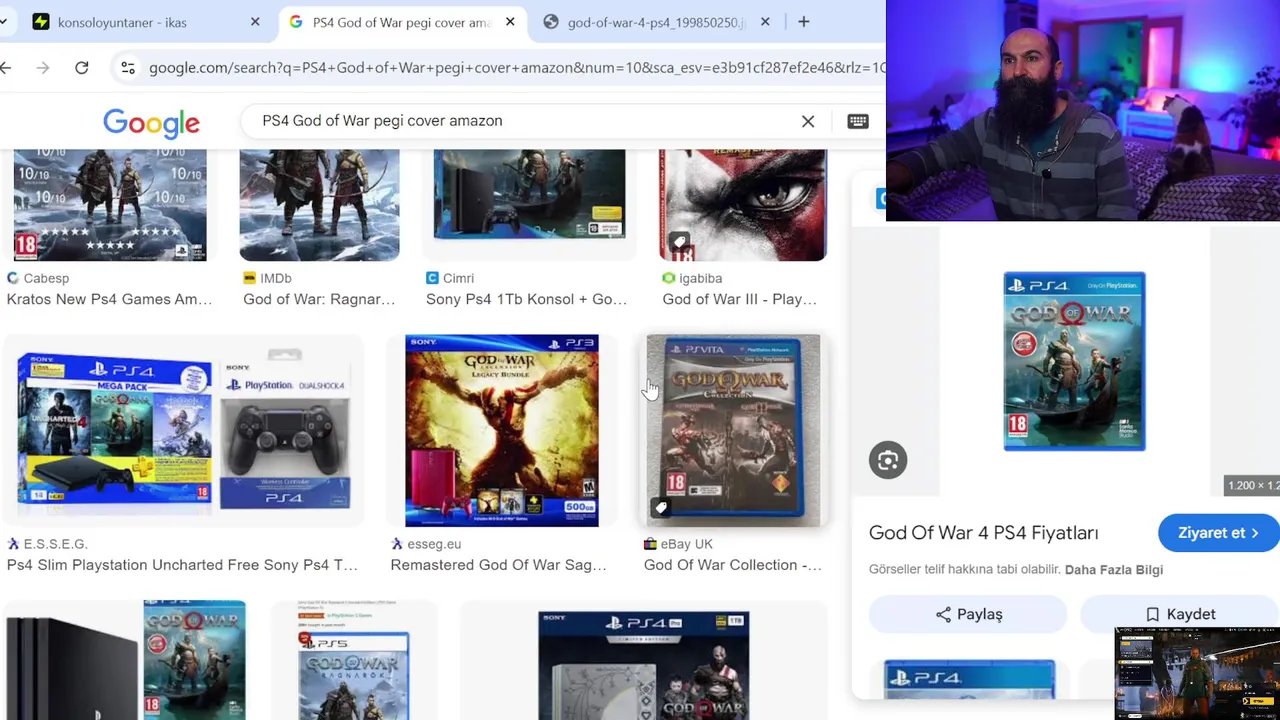This screenshot has height=720, width=1280.
Task: Open 'God Of War 4 PS4 Fiyatları' title
Action: pyautogui.click(x=983, y=533)
